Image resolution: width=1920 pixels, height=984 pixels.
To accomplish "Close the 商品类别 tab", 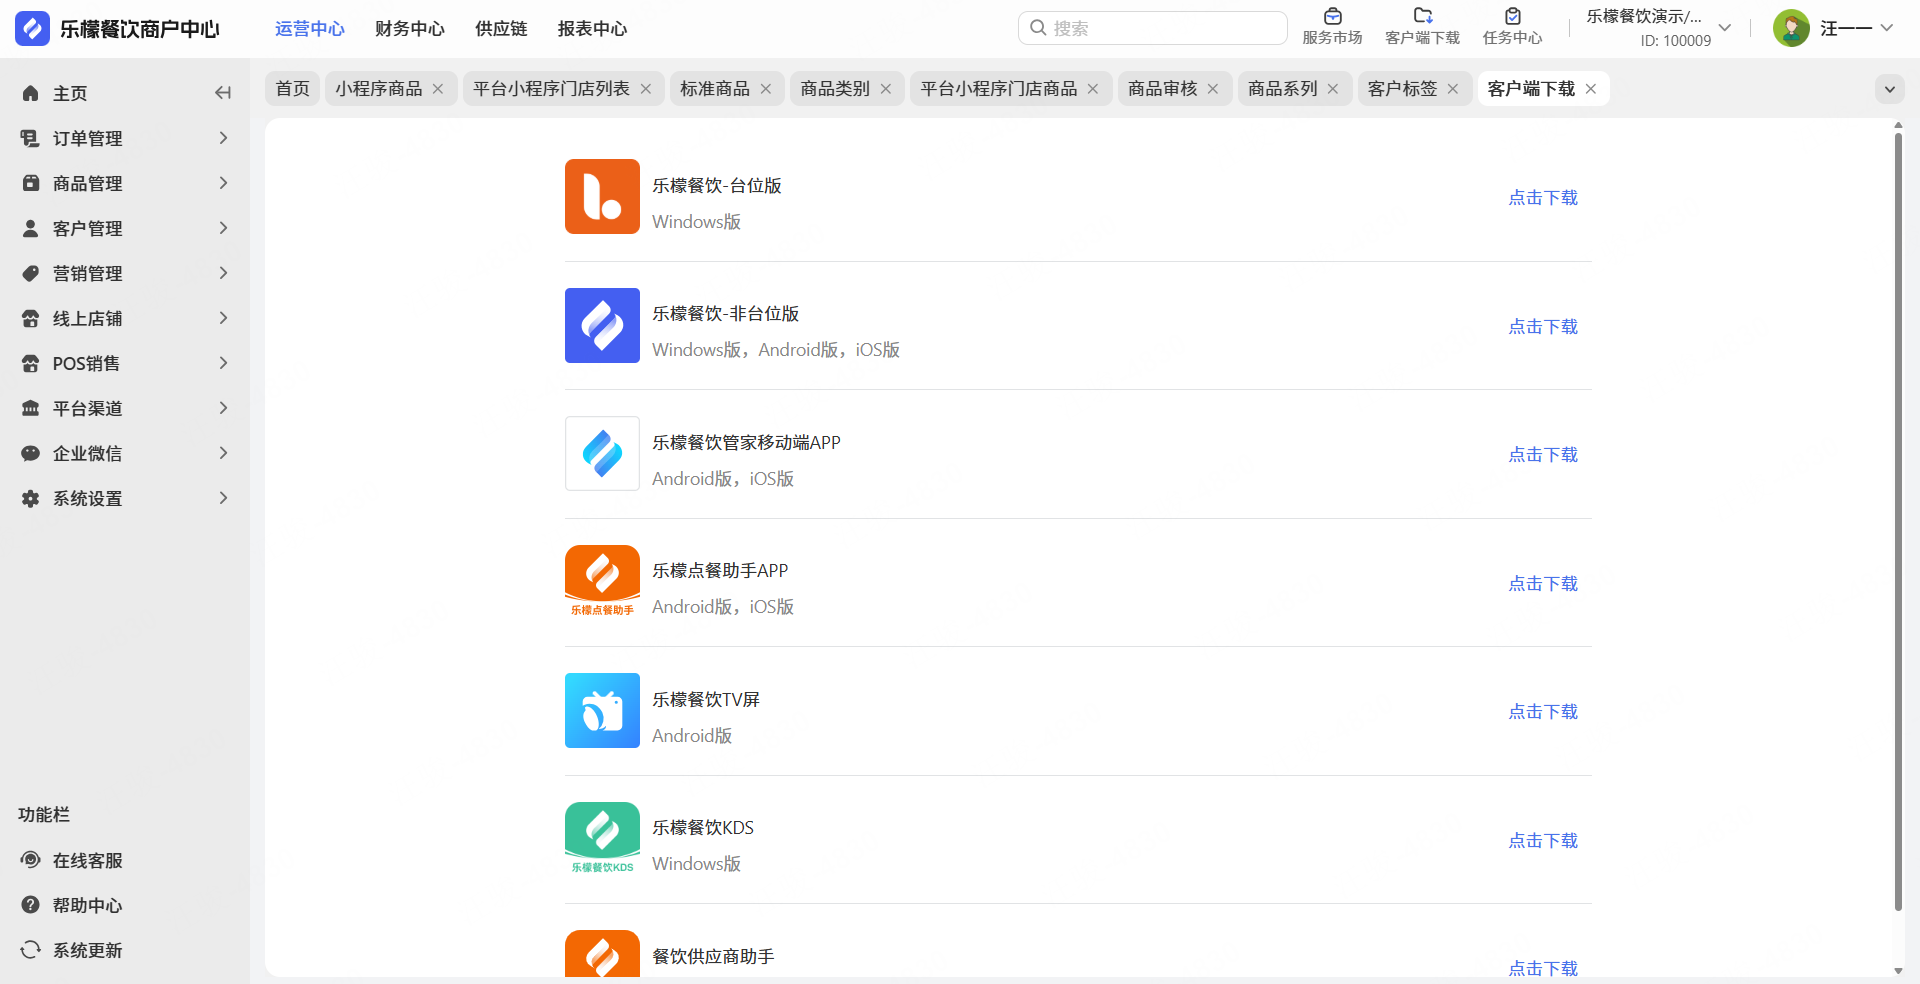I will (x=886, y=89).
